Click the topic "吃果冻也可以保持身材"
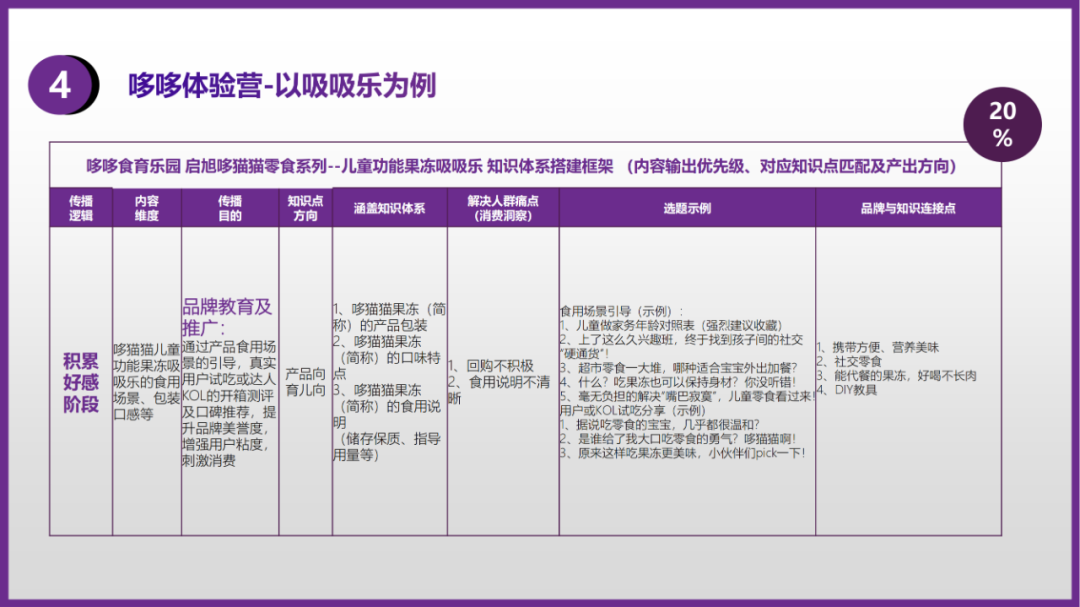 [678, 382]
